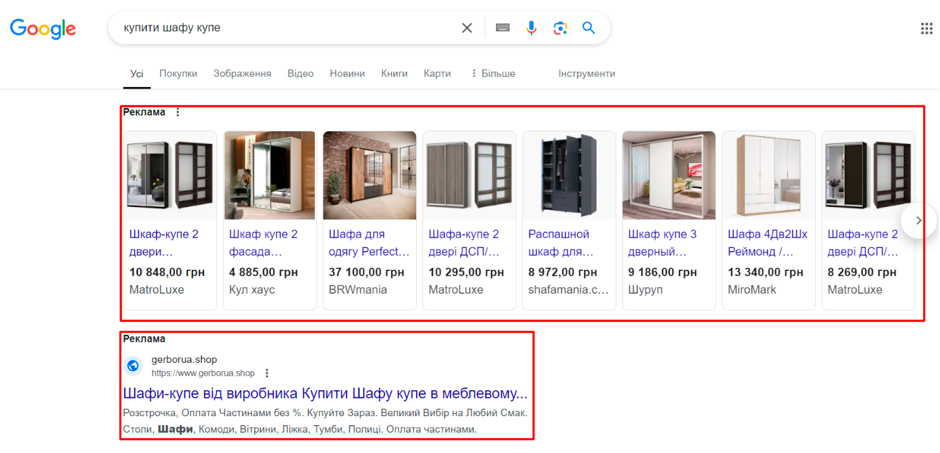
Task: Select the Усі tab
Action: tap(137, 74)
